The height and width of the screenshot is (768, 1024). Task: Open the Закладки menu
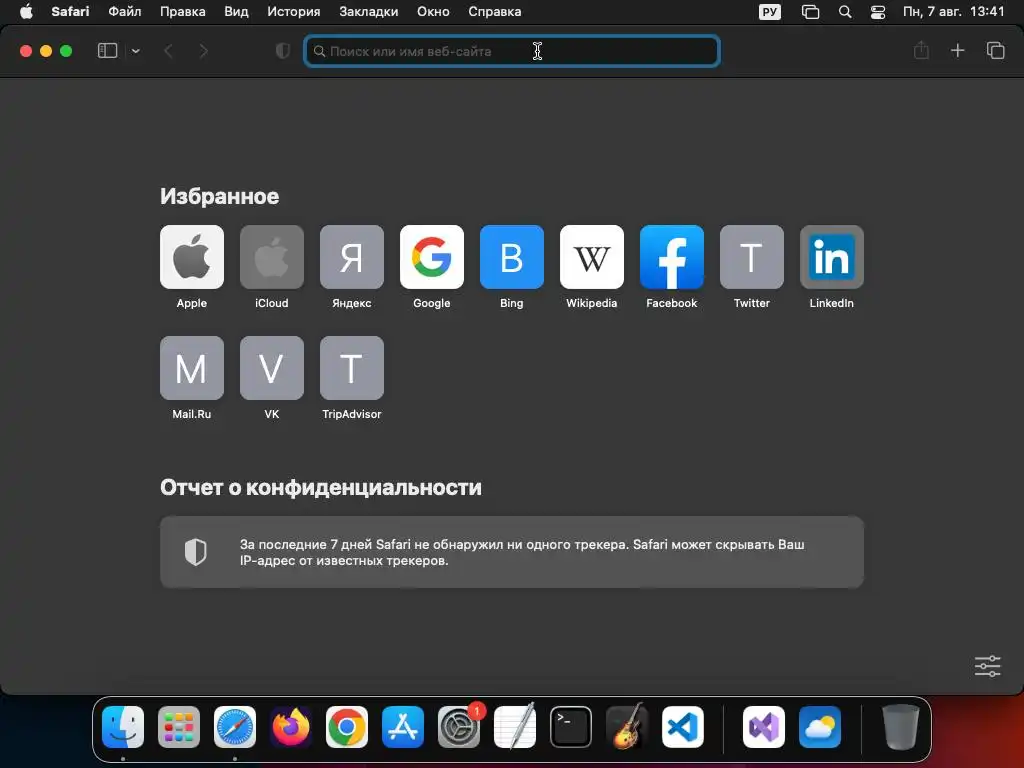pyautogui.click(x=368, y=12)
